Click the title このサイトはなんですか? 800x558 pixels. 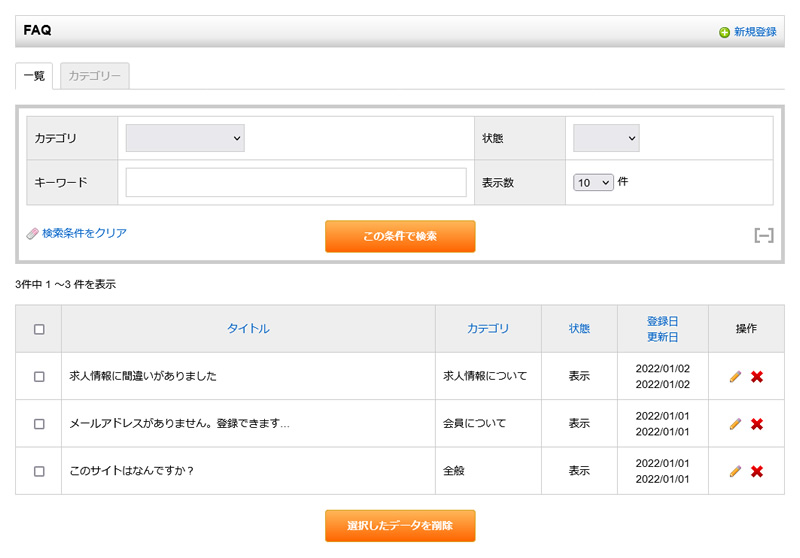pos(132,471)
